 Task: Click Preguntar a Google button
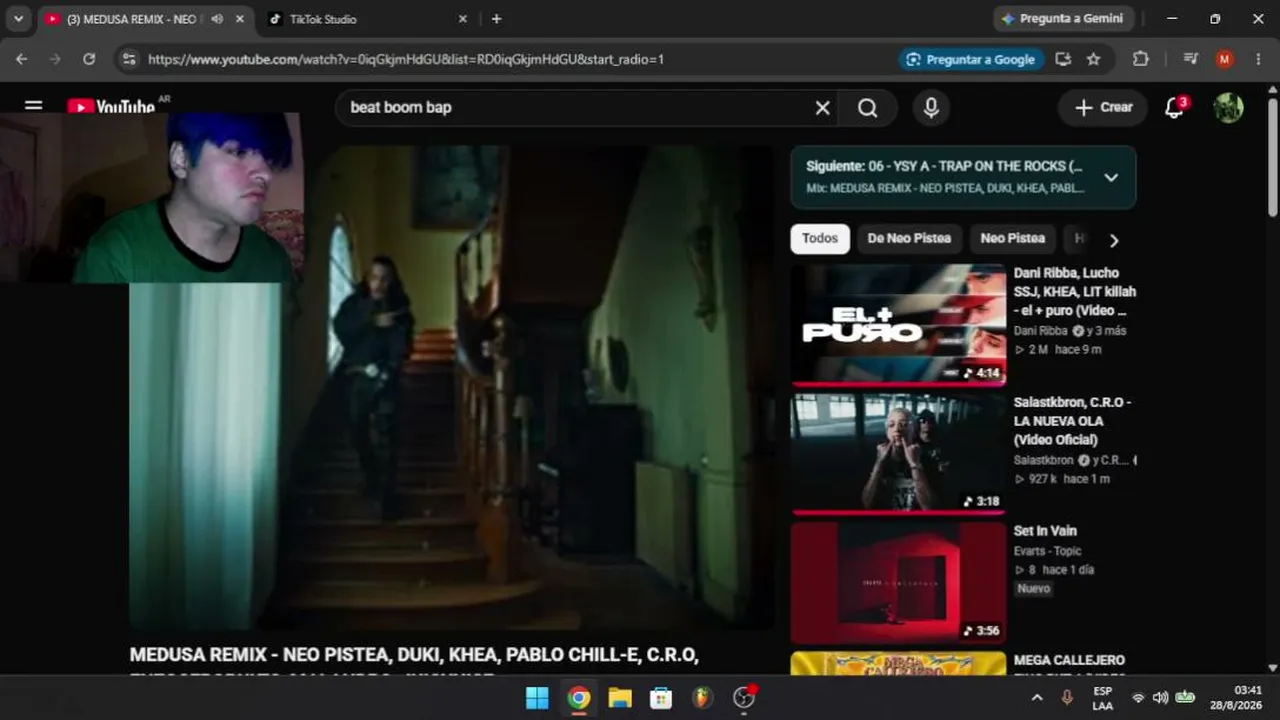969,59
